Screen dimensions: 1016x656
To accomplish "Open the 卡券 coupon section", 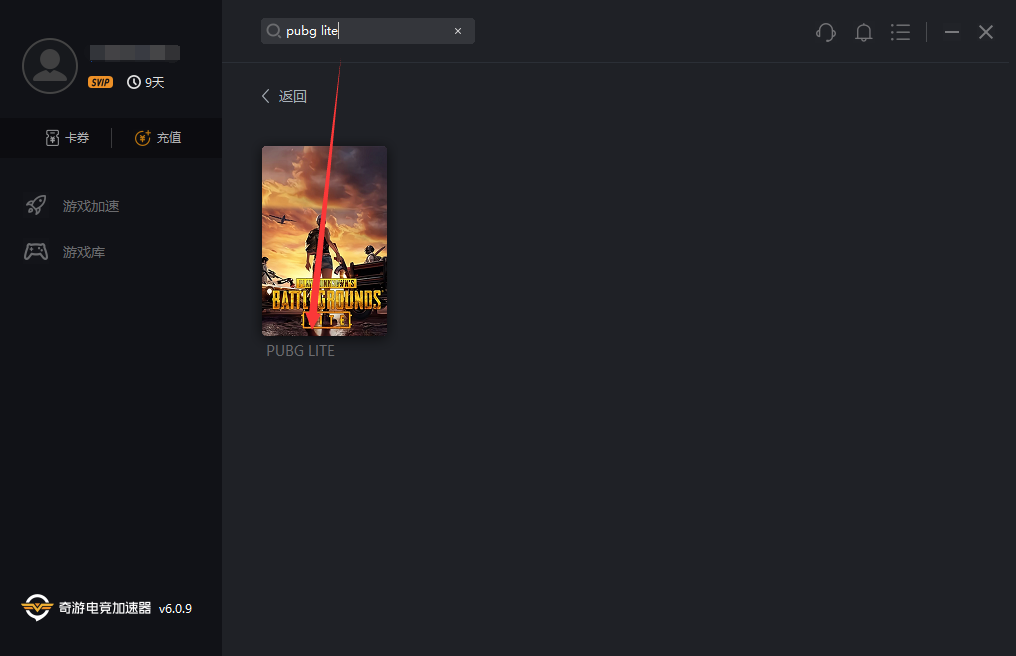I will [67, 138].
